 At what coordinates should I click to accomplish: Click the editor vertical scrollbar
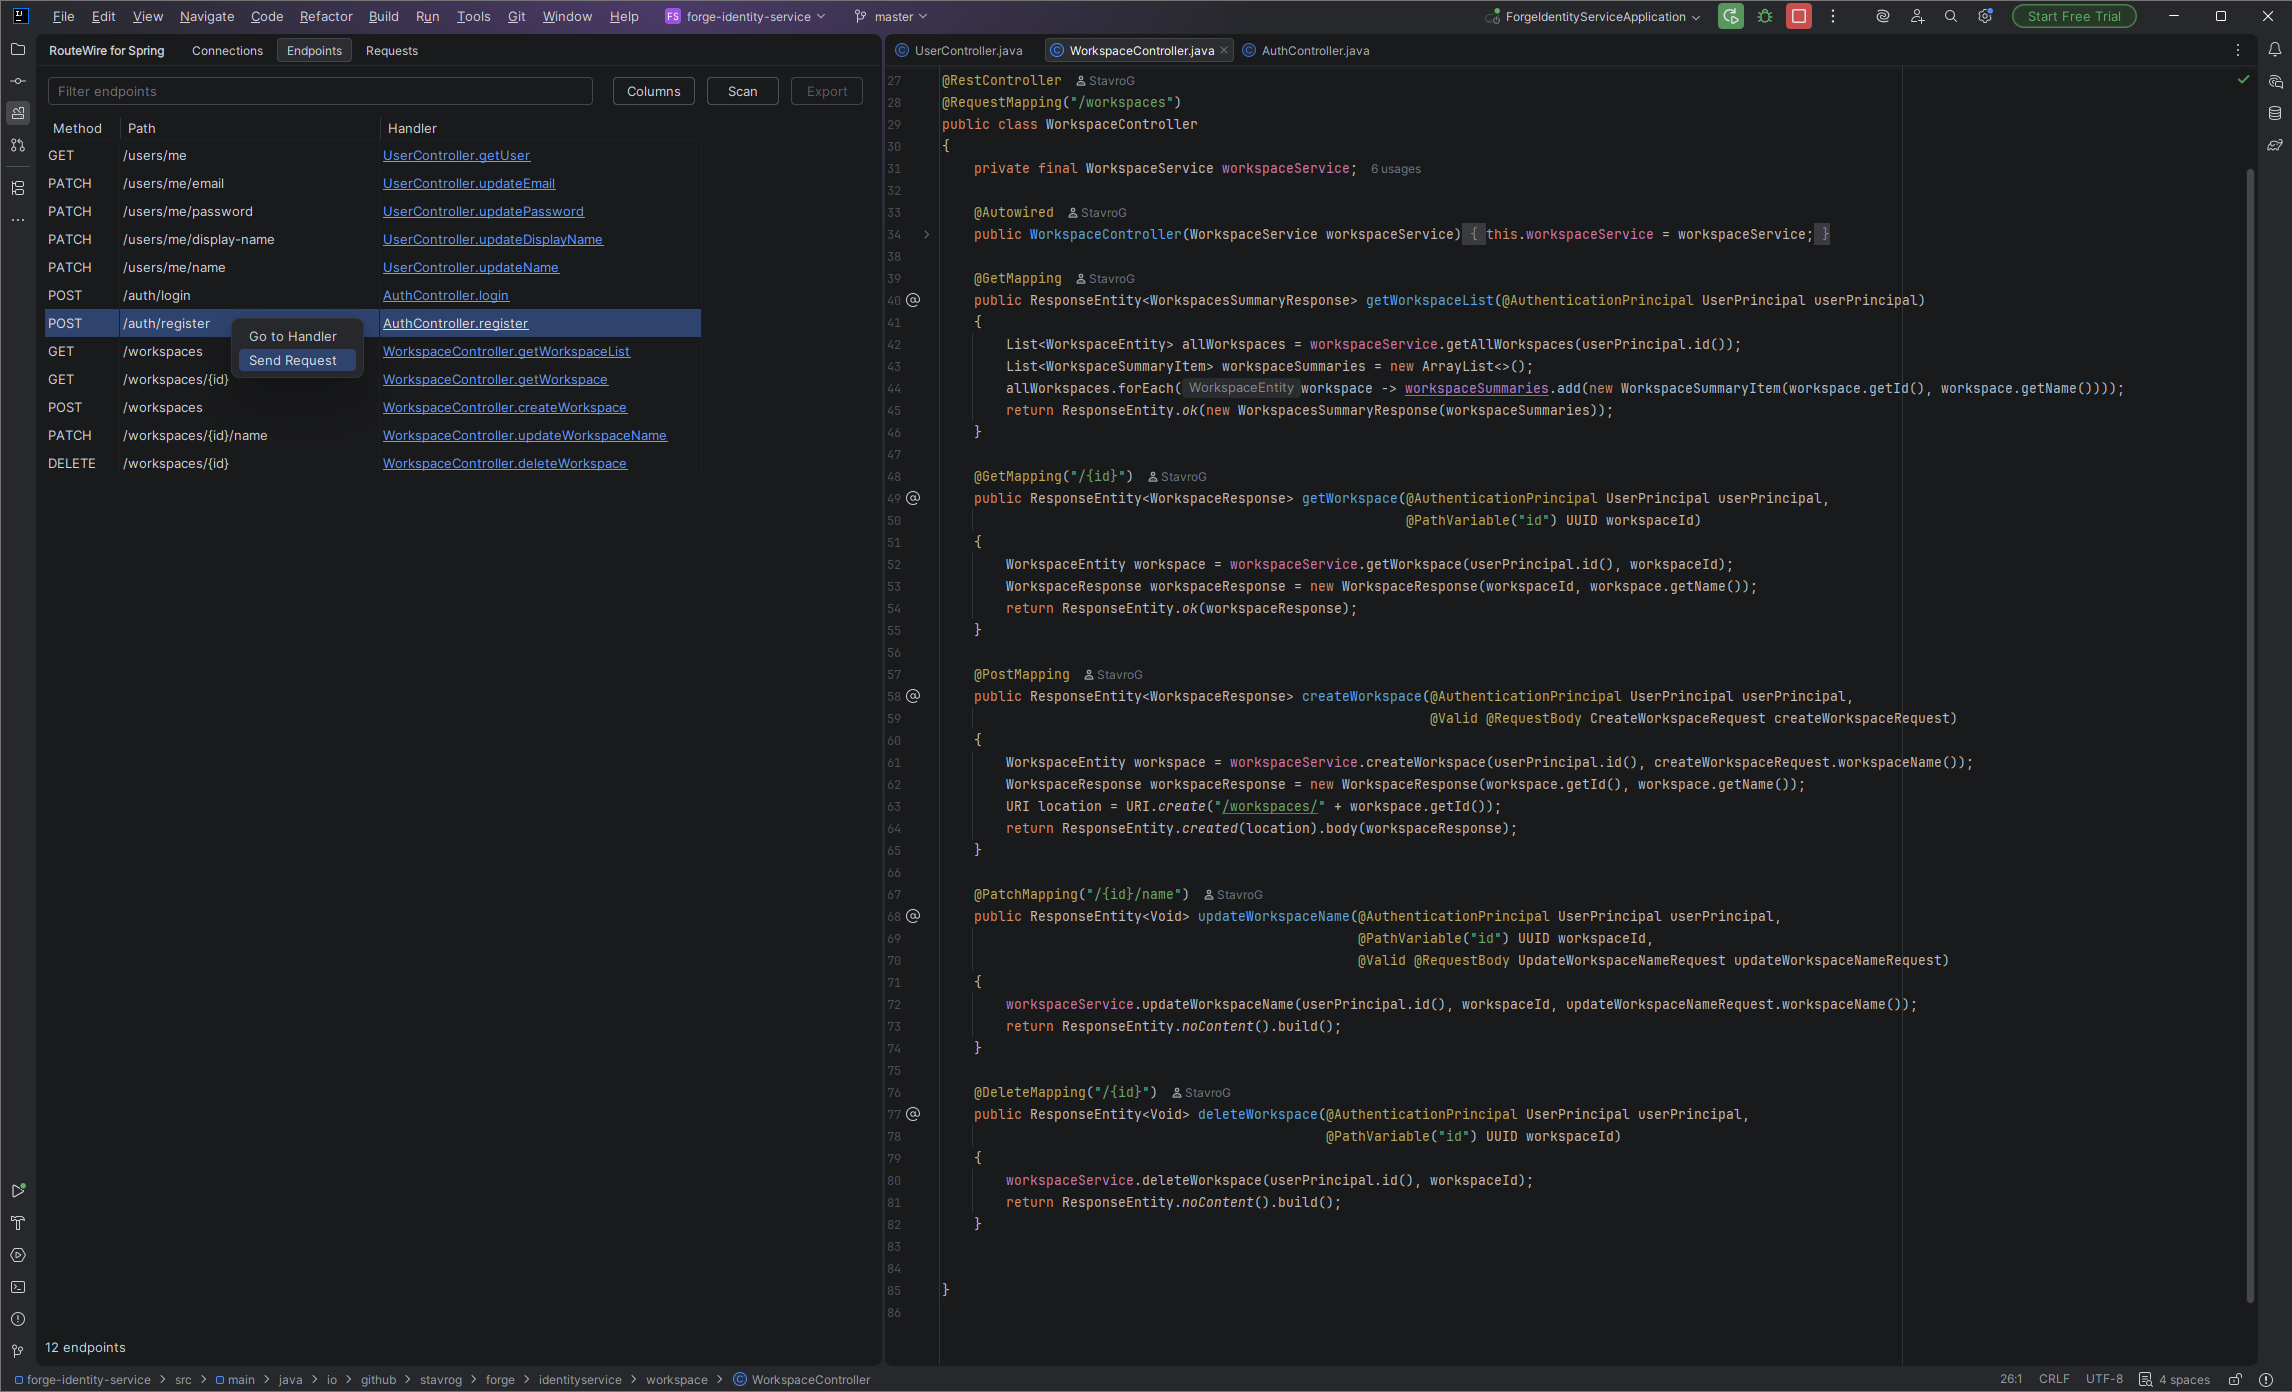2250,735
